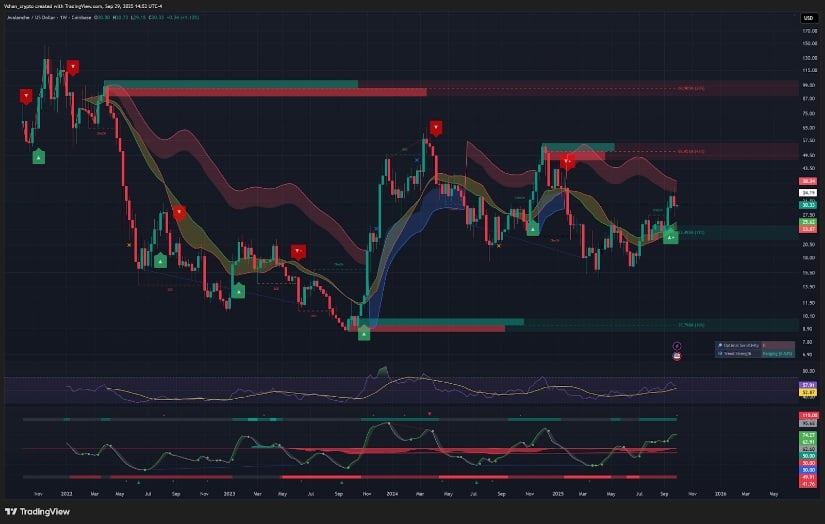The width and height of the screenshot is (825, 524).
Task: Select the long green zone bar at top
Action: (x=230, y=84)
